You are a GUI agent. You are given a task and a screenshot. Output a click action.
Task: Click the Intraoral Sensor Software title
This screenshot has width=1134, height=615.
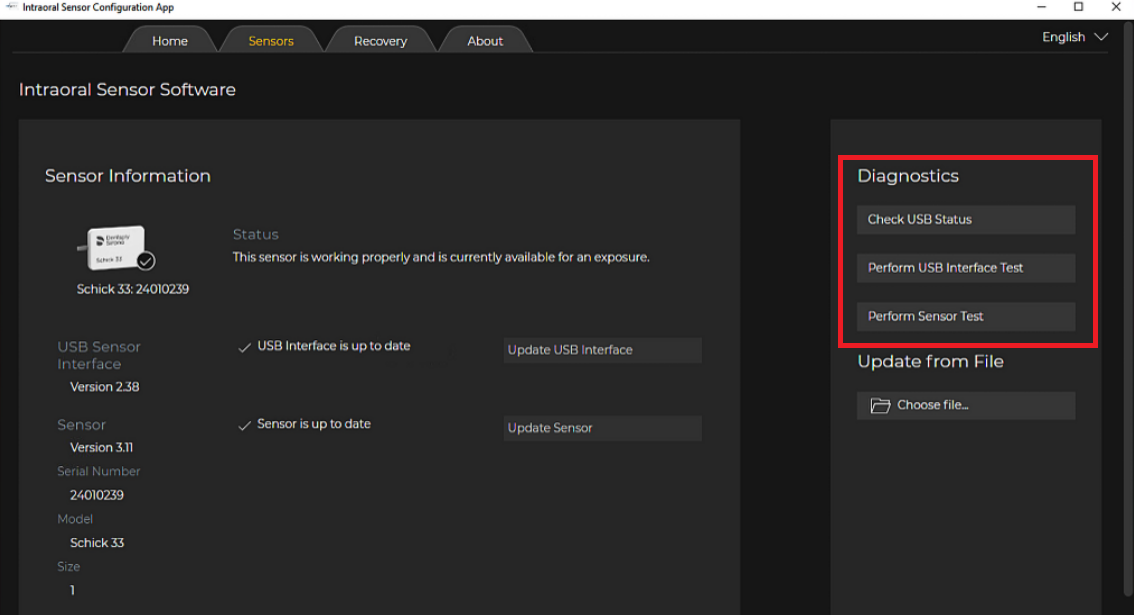point(127,90)
